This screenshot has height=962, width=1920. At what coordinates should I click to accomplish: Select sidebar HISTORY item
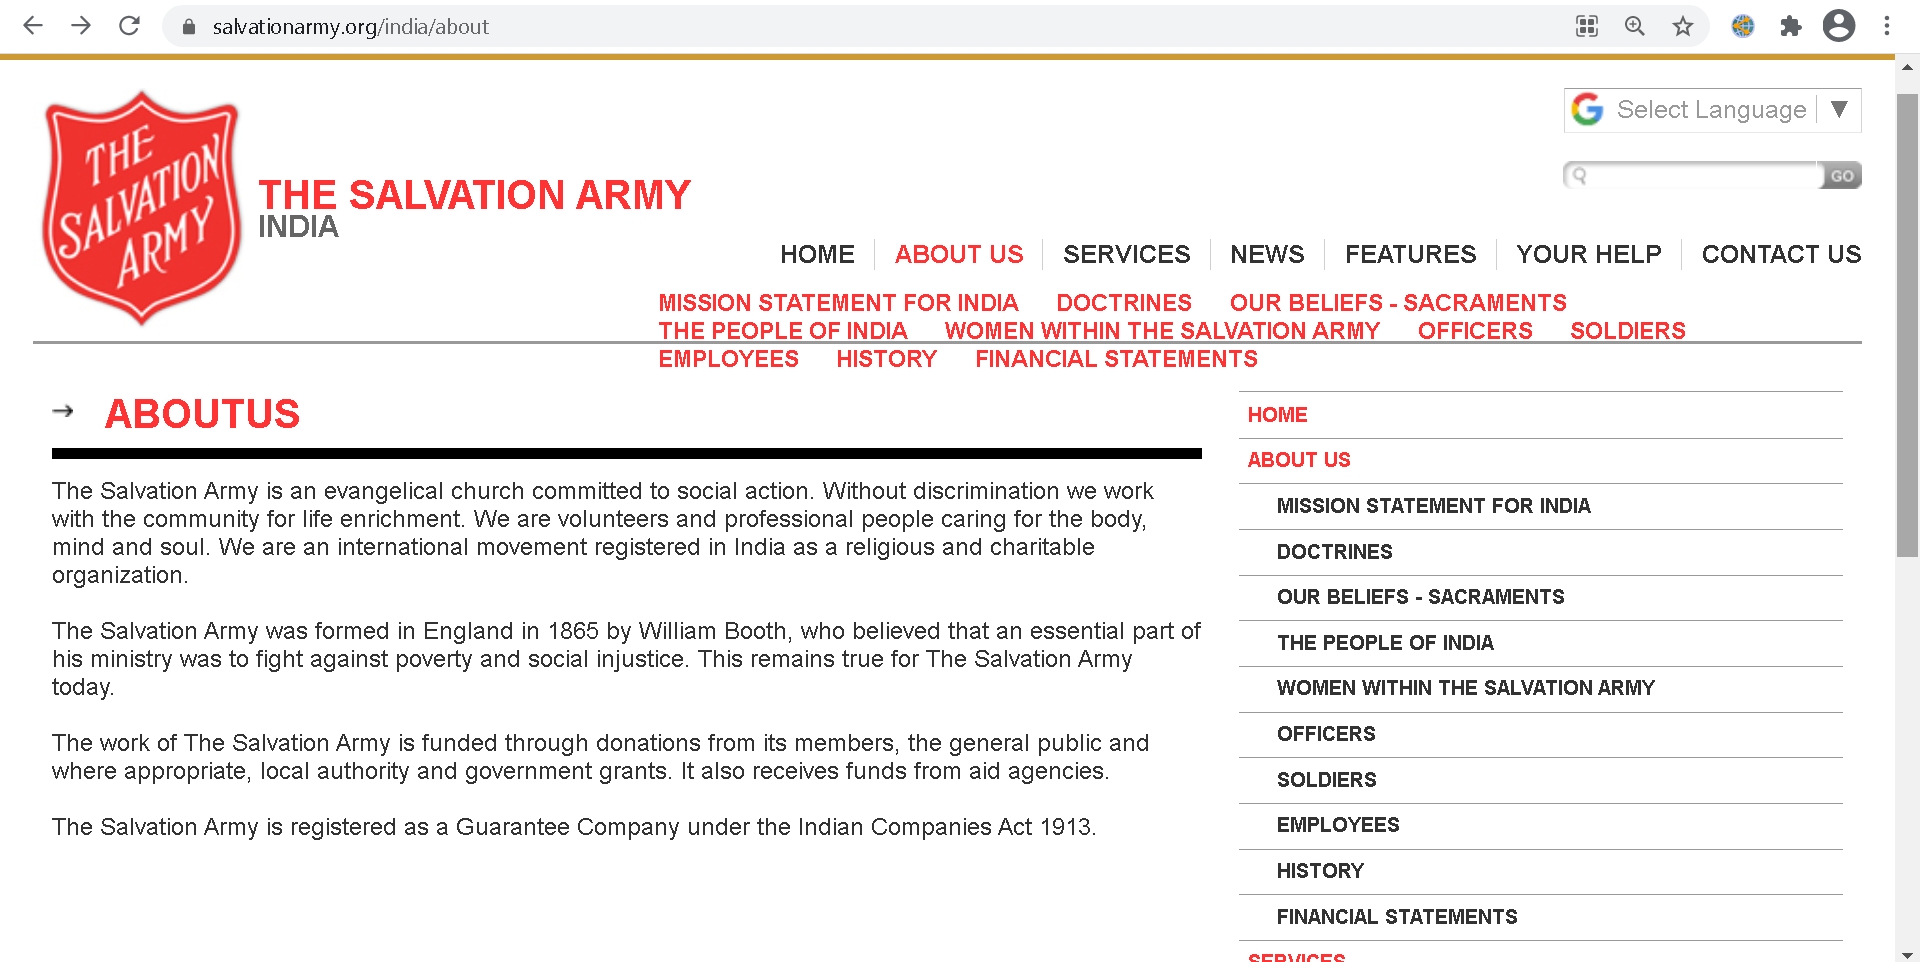(x=1320, y=871)
